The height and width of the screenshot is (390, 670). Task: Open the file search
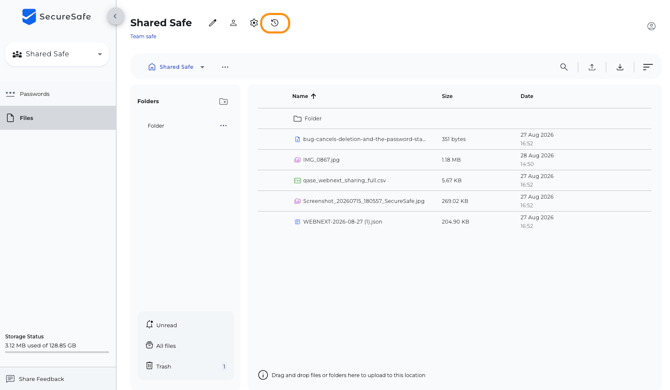tap(564, 67)
